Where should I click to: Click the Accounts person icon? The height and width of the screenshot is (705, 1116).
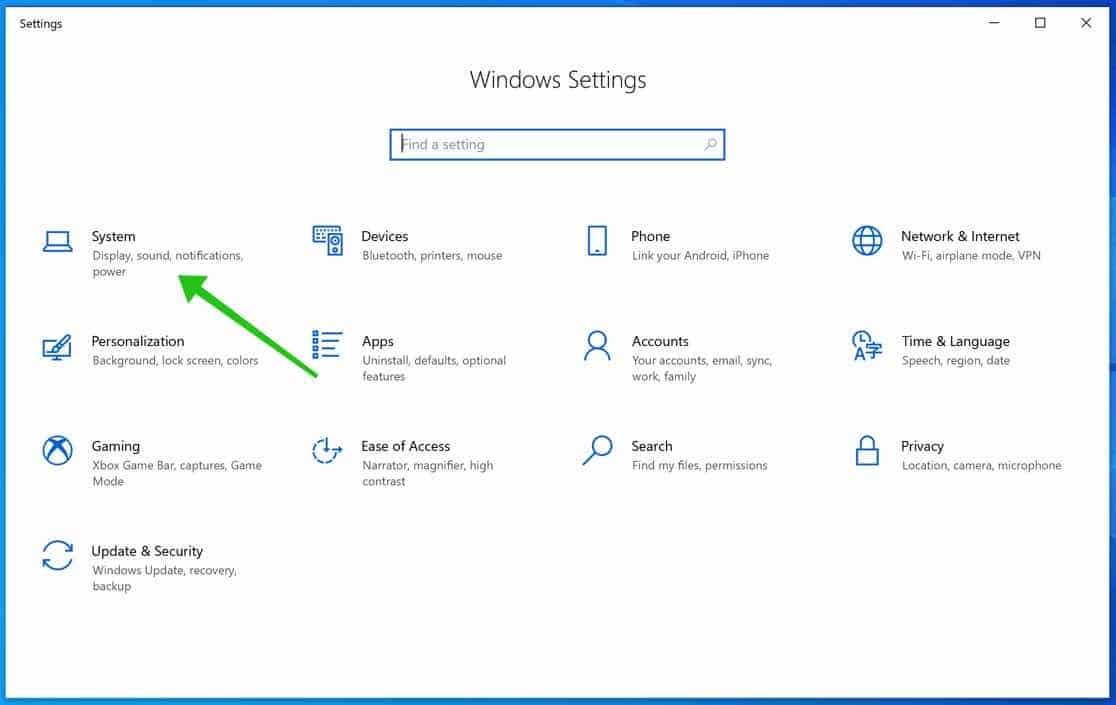597,346
